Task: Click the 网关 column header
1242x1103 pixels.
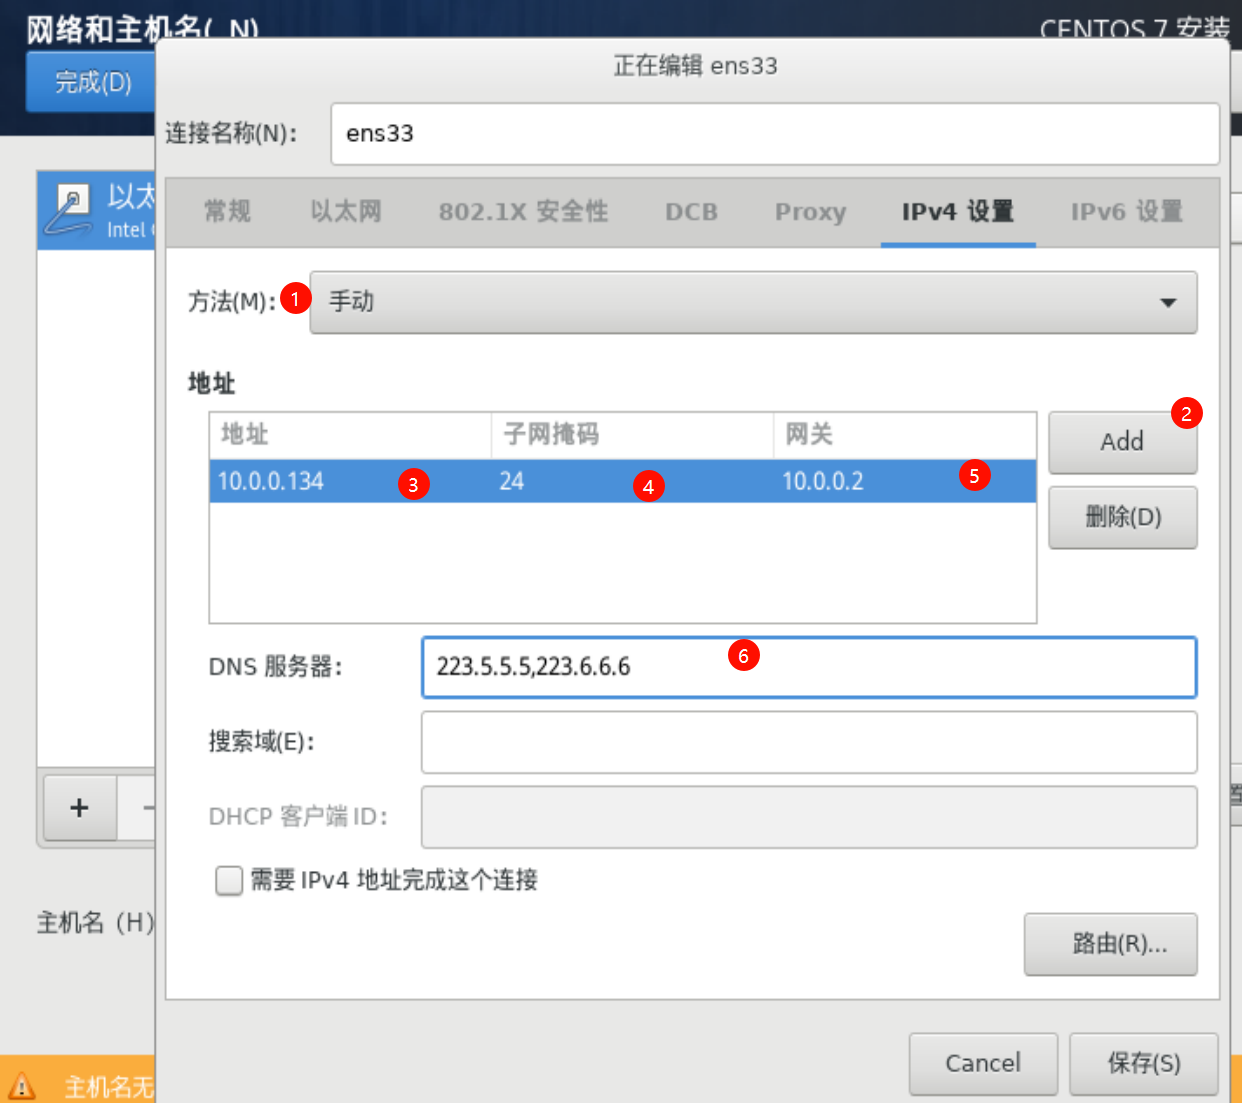Action: (904, 435)
